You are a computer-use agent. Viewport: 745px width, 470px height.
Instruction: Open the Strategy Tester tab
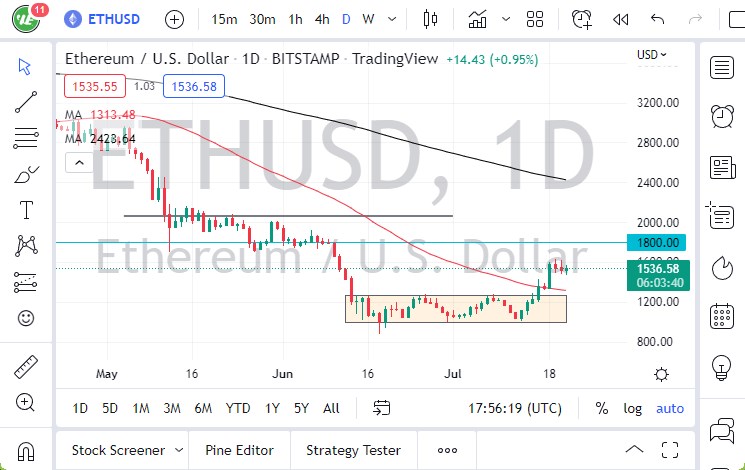(x=353, y=450)
